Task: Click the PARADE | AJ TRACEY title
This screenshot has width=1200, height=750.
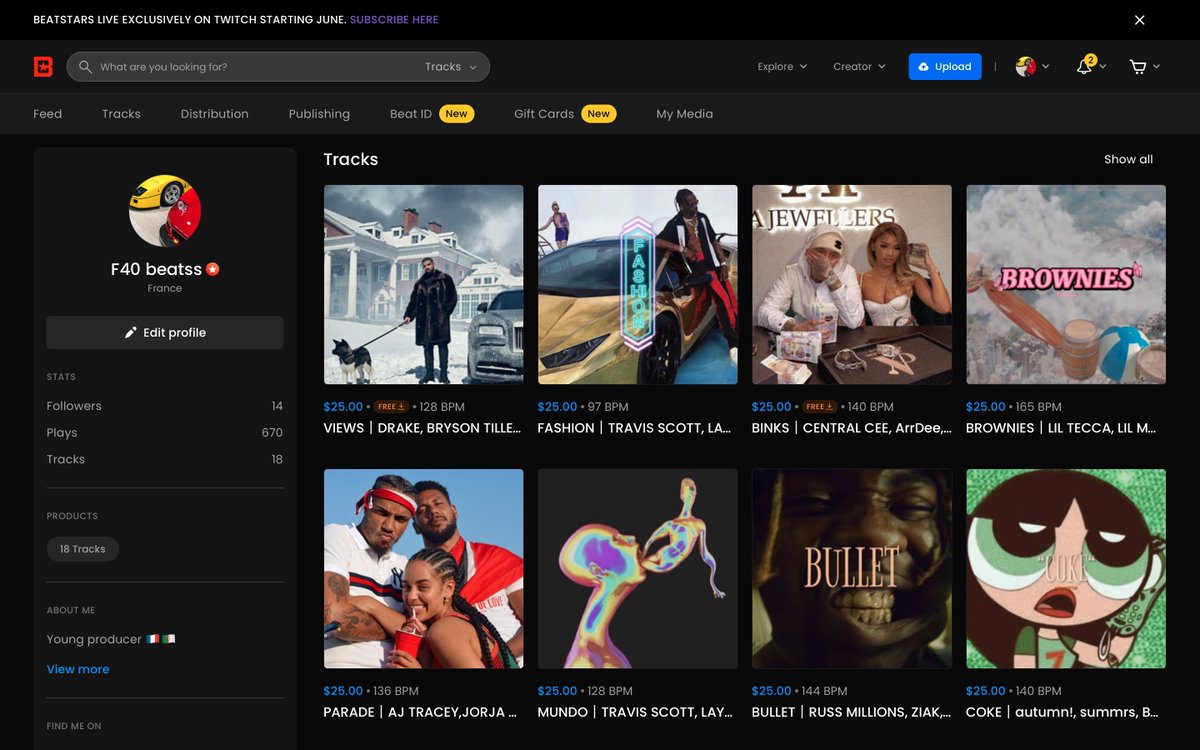Action: pyautogui.click(x=420, y=712)
